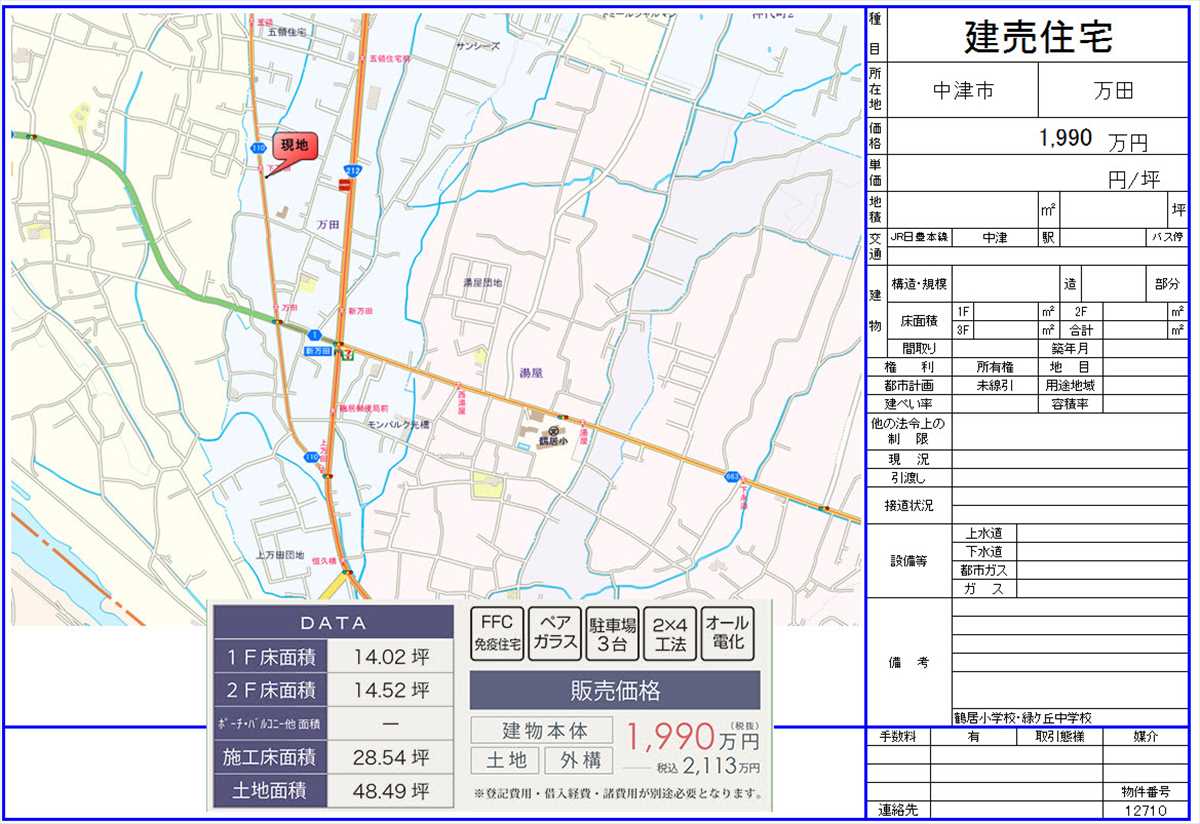This screenshot has height=824, width=1200.
Task: Click the 7-Eleven store icon near 新万田
Action: tap(346, 353)
